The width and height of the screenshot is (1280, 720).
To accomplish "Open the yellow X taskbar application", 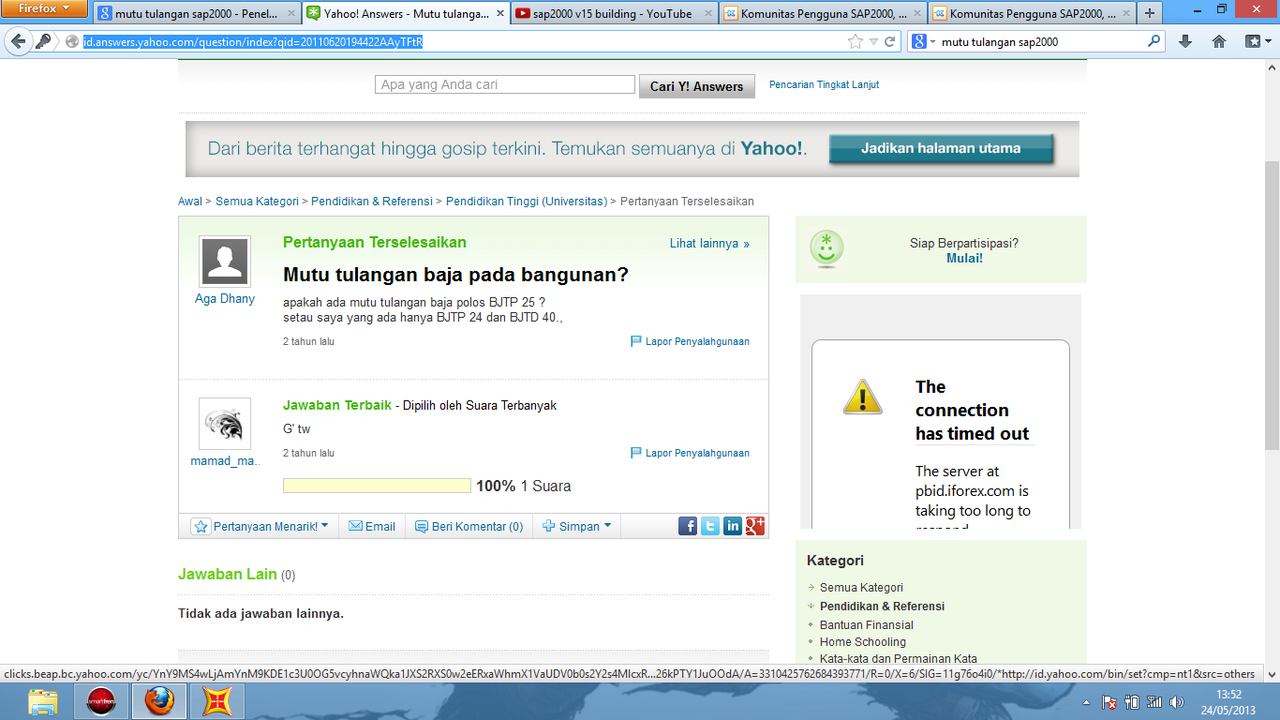I will point(217,703).
